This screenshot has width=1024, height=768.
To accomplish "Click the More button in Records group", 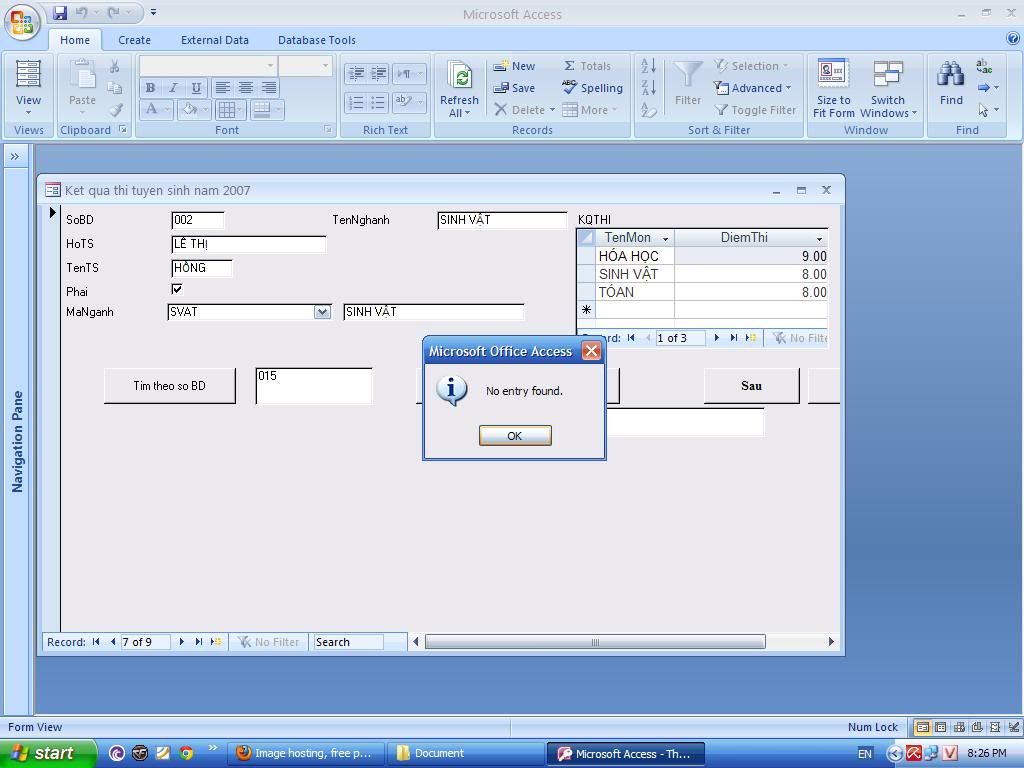I will point(589,110).
